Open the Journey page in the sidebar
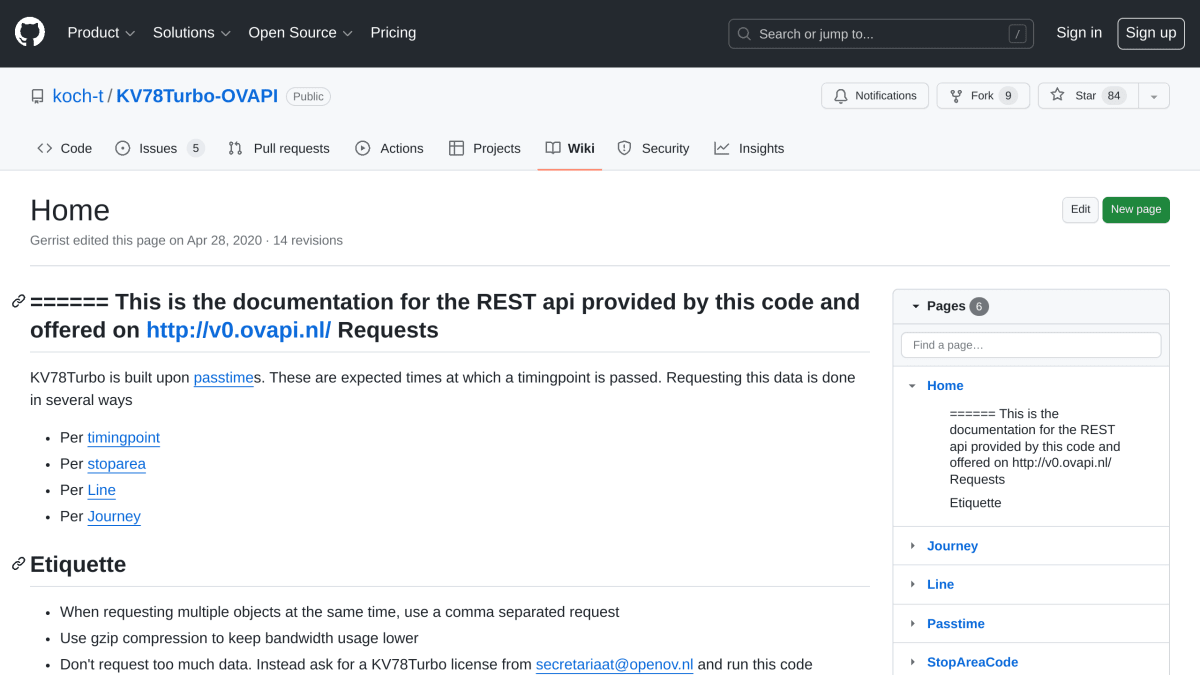Viewport: 1200px width, 675px height. pyautogui.click(x=952, y=546)
